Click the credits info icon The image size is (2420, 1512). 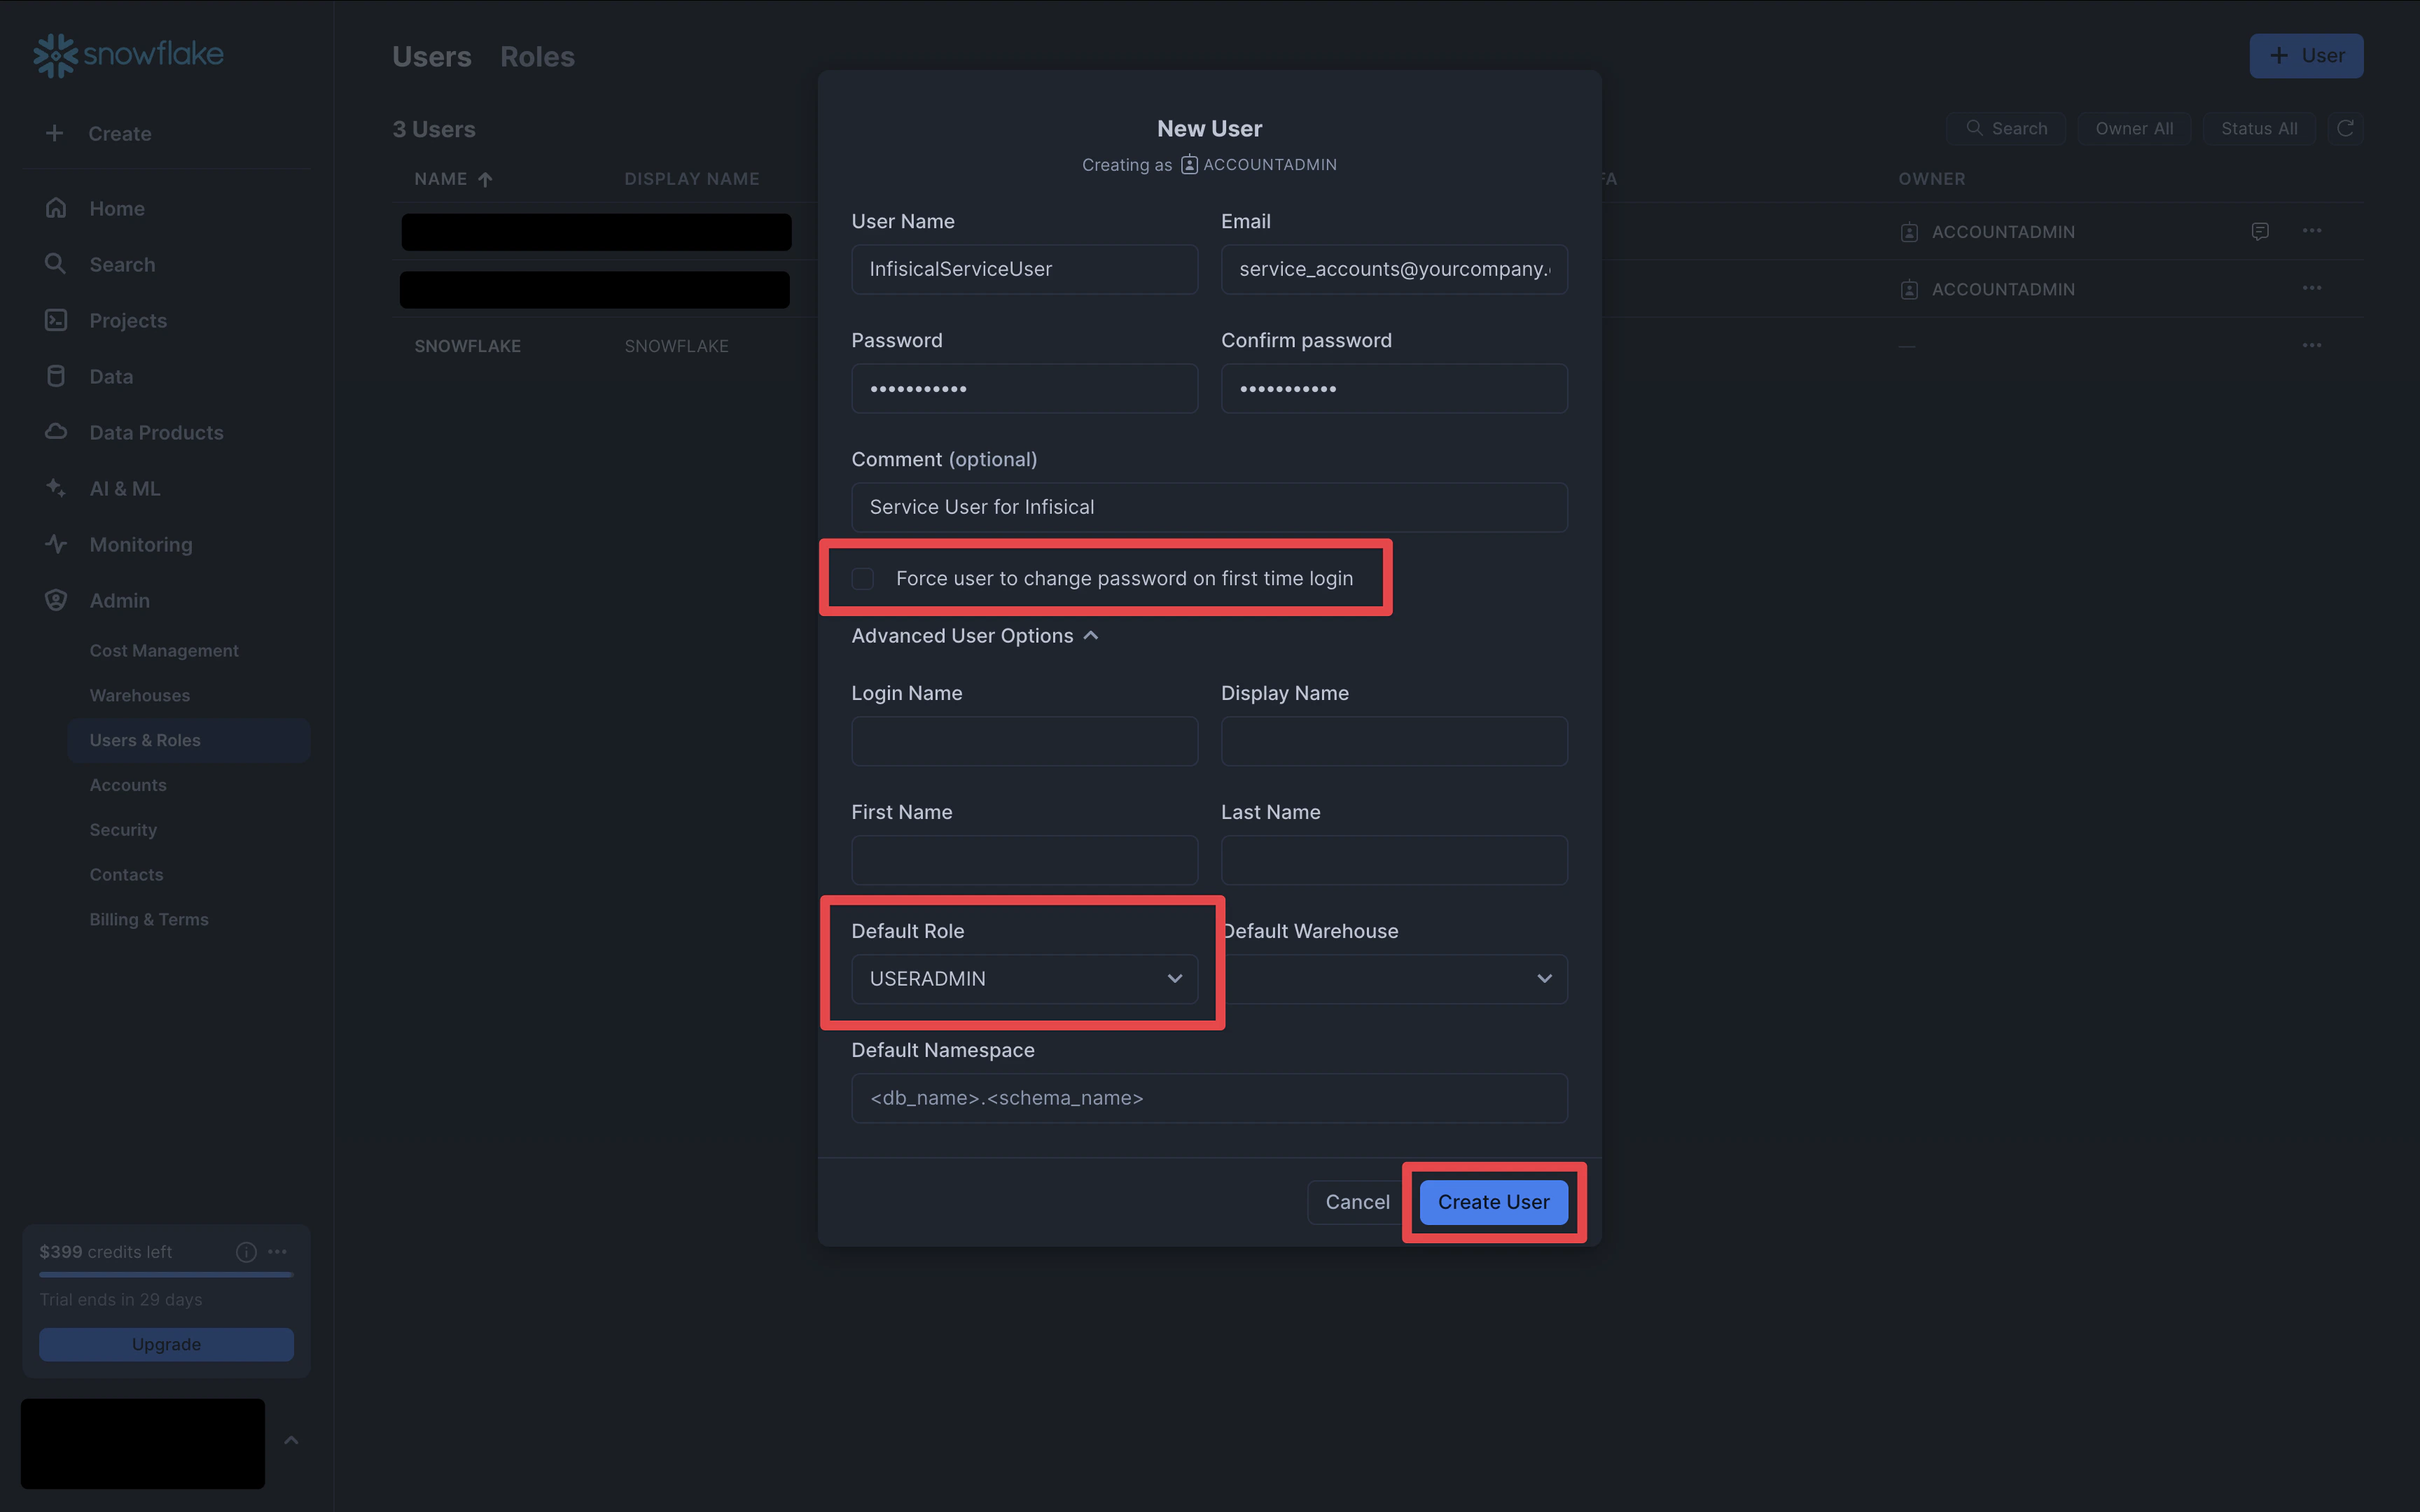(x=246, y=1252)
